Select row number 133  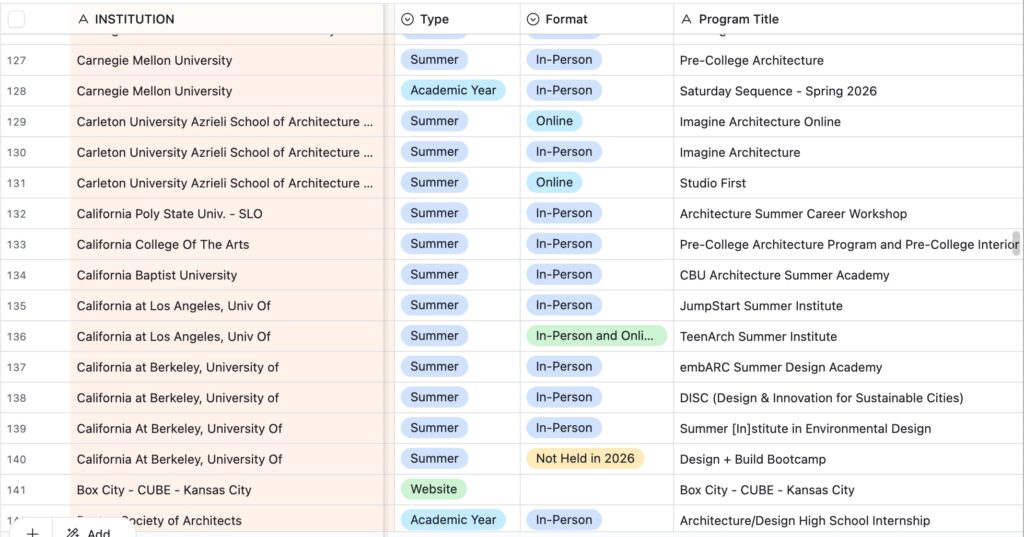(x=17, y=244)
